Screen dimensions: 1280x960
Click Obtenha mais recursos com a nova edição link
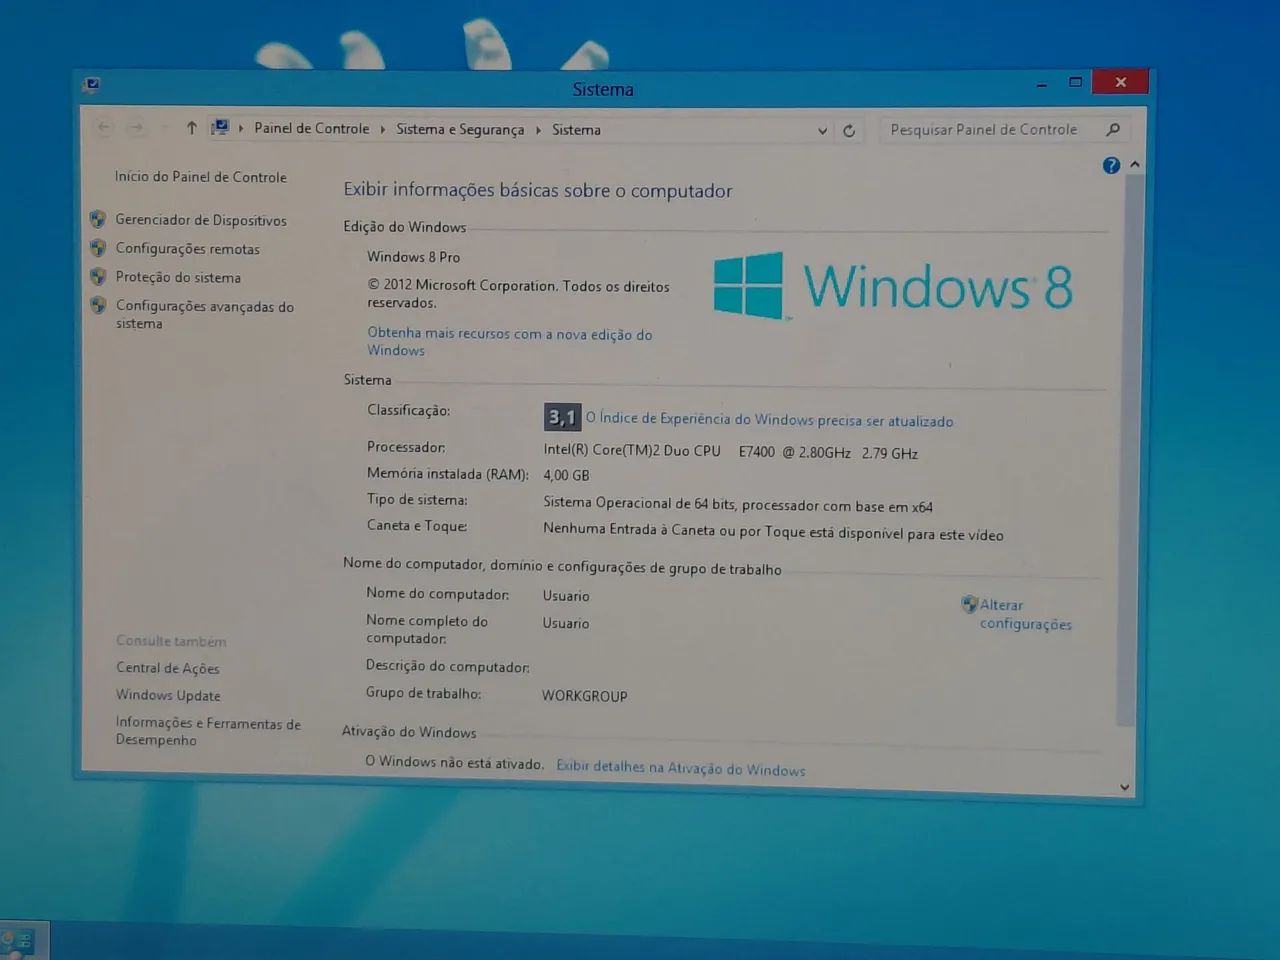click(x=509, y=342)
